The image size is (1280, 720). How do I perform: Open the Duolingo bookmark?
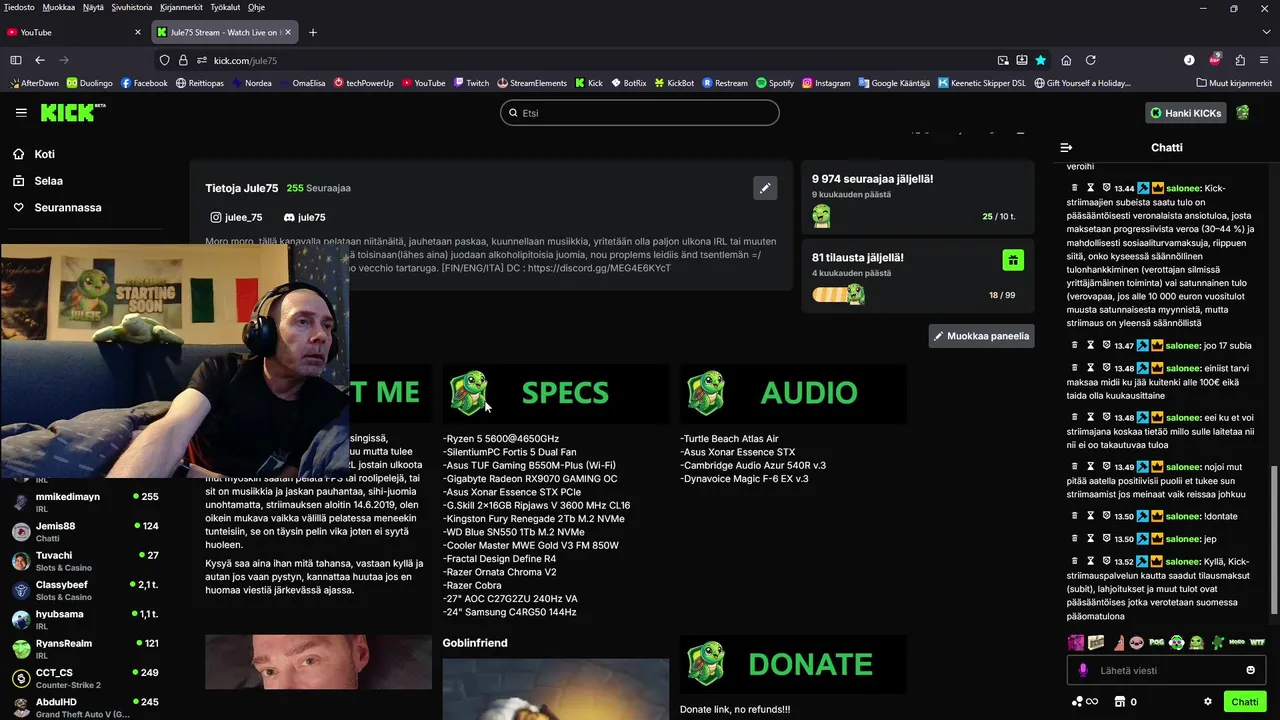click(x=89, y=83)
